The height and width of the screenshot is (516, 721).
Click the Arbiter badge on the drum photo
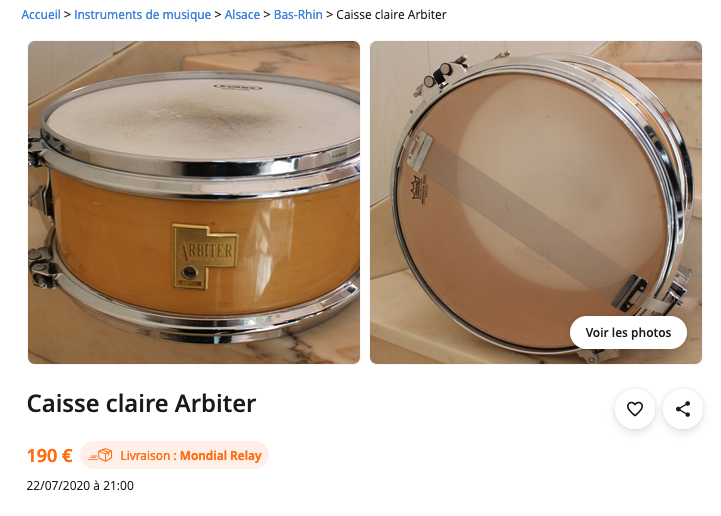[x=205, y=256]
